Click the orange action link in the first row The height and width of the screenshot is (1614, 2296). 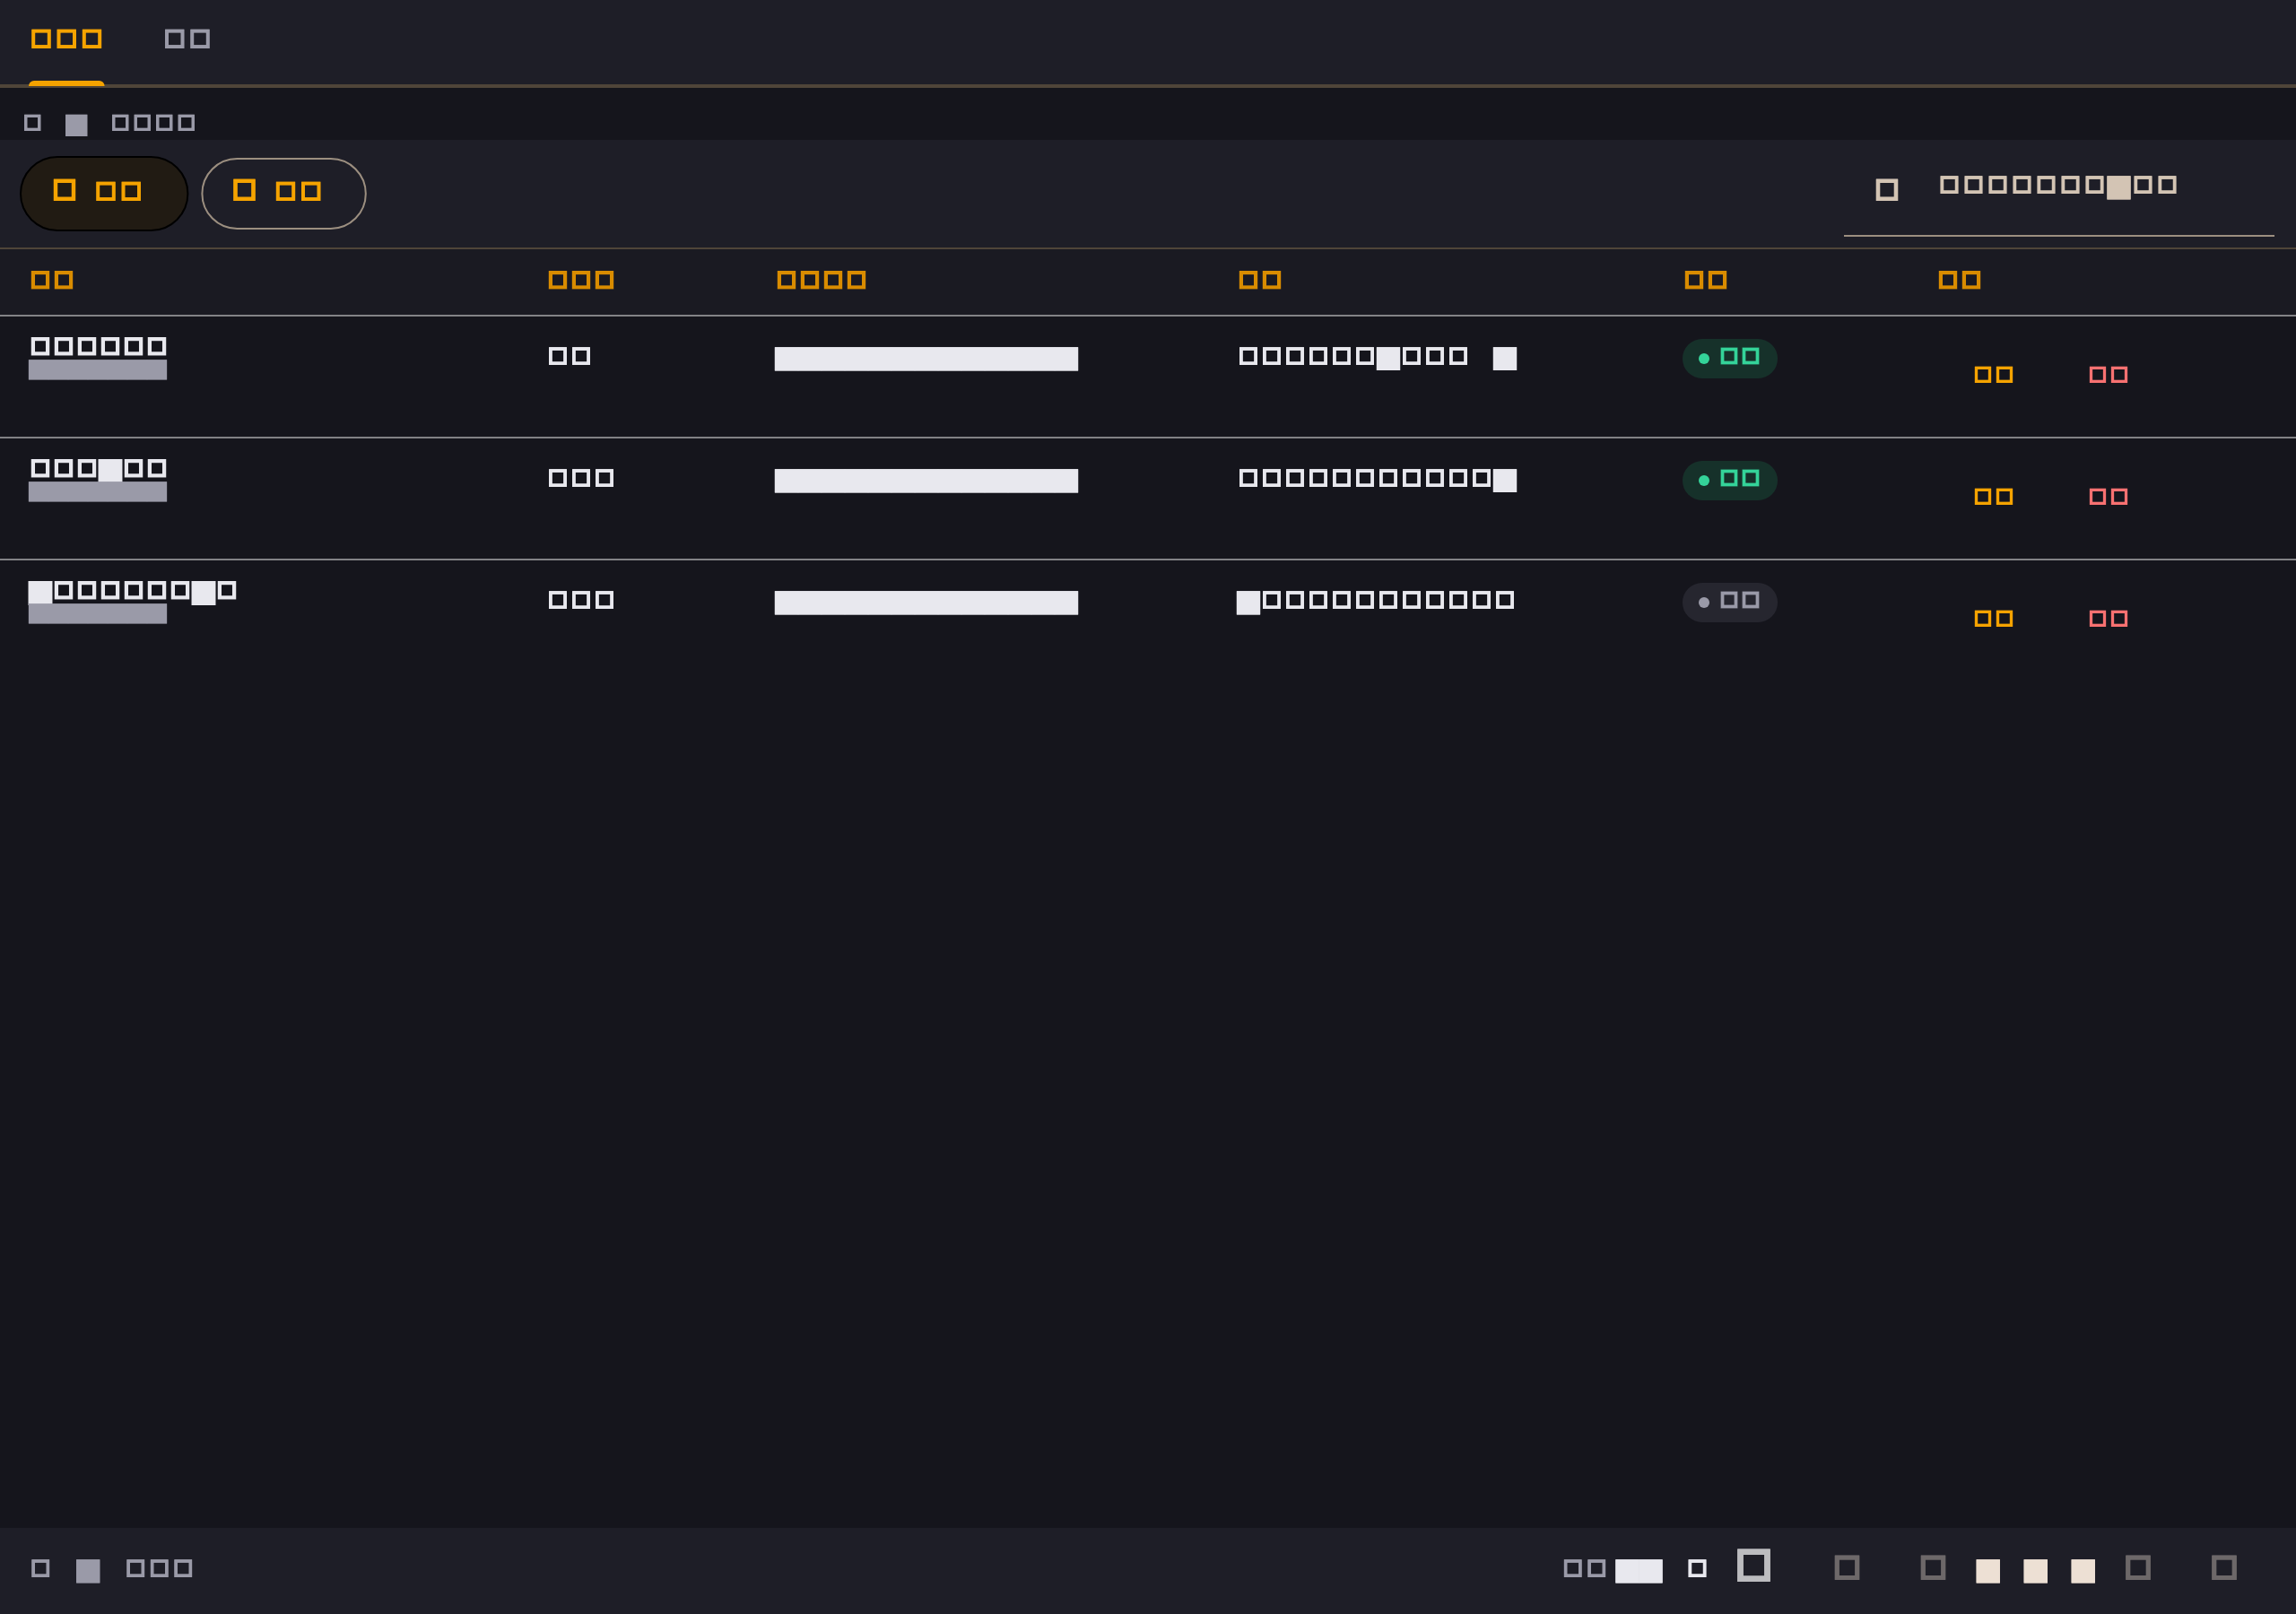coord(1993,375)
